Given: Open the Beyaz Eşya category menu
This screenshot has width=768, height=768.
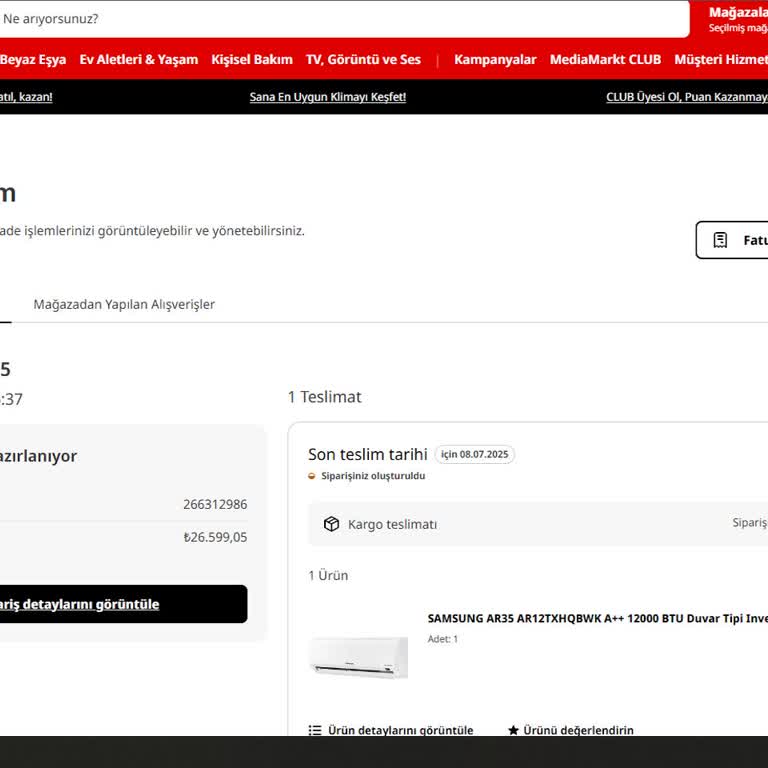Looking at the screenshot, I should click(x=33, y=59).
